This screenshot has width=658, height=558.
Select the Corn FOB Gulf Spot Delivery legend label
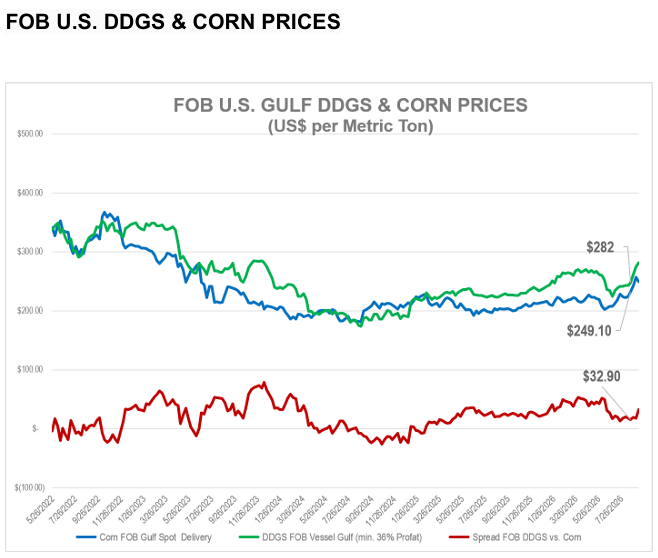click(155, 537)
